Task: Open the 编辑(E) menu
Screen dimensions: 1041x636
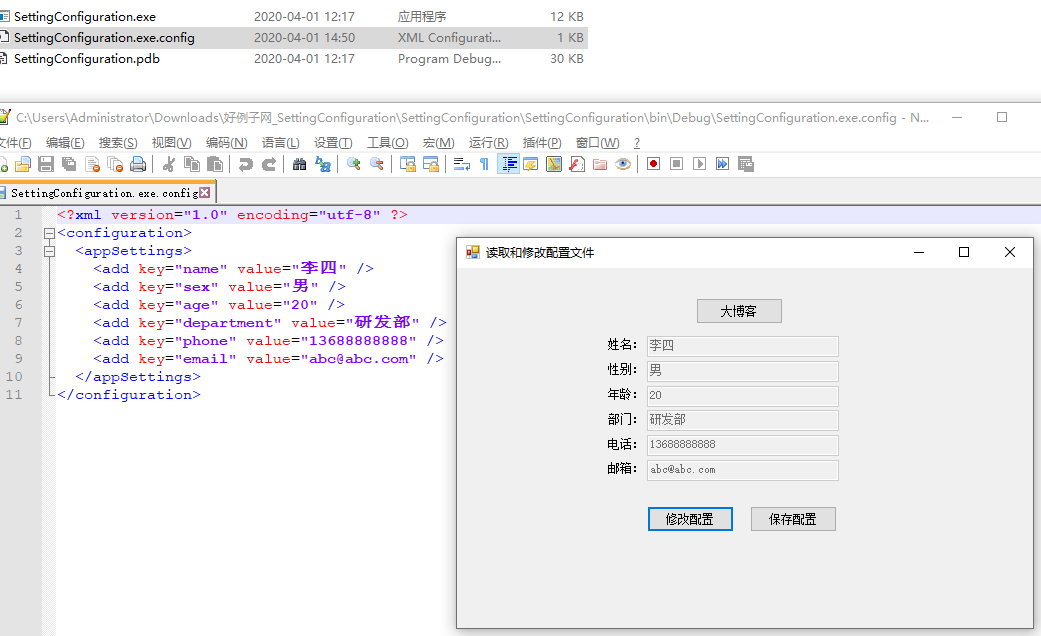Action: click(64, 143)
